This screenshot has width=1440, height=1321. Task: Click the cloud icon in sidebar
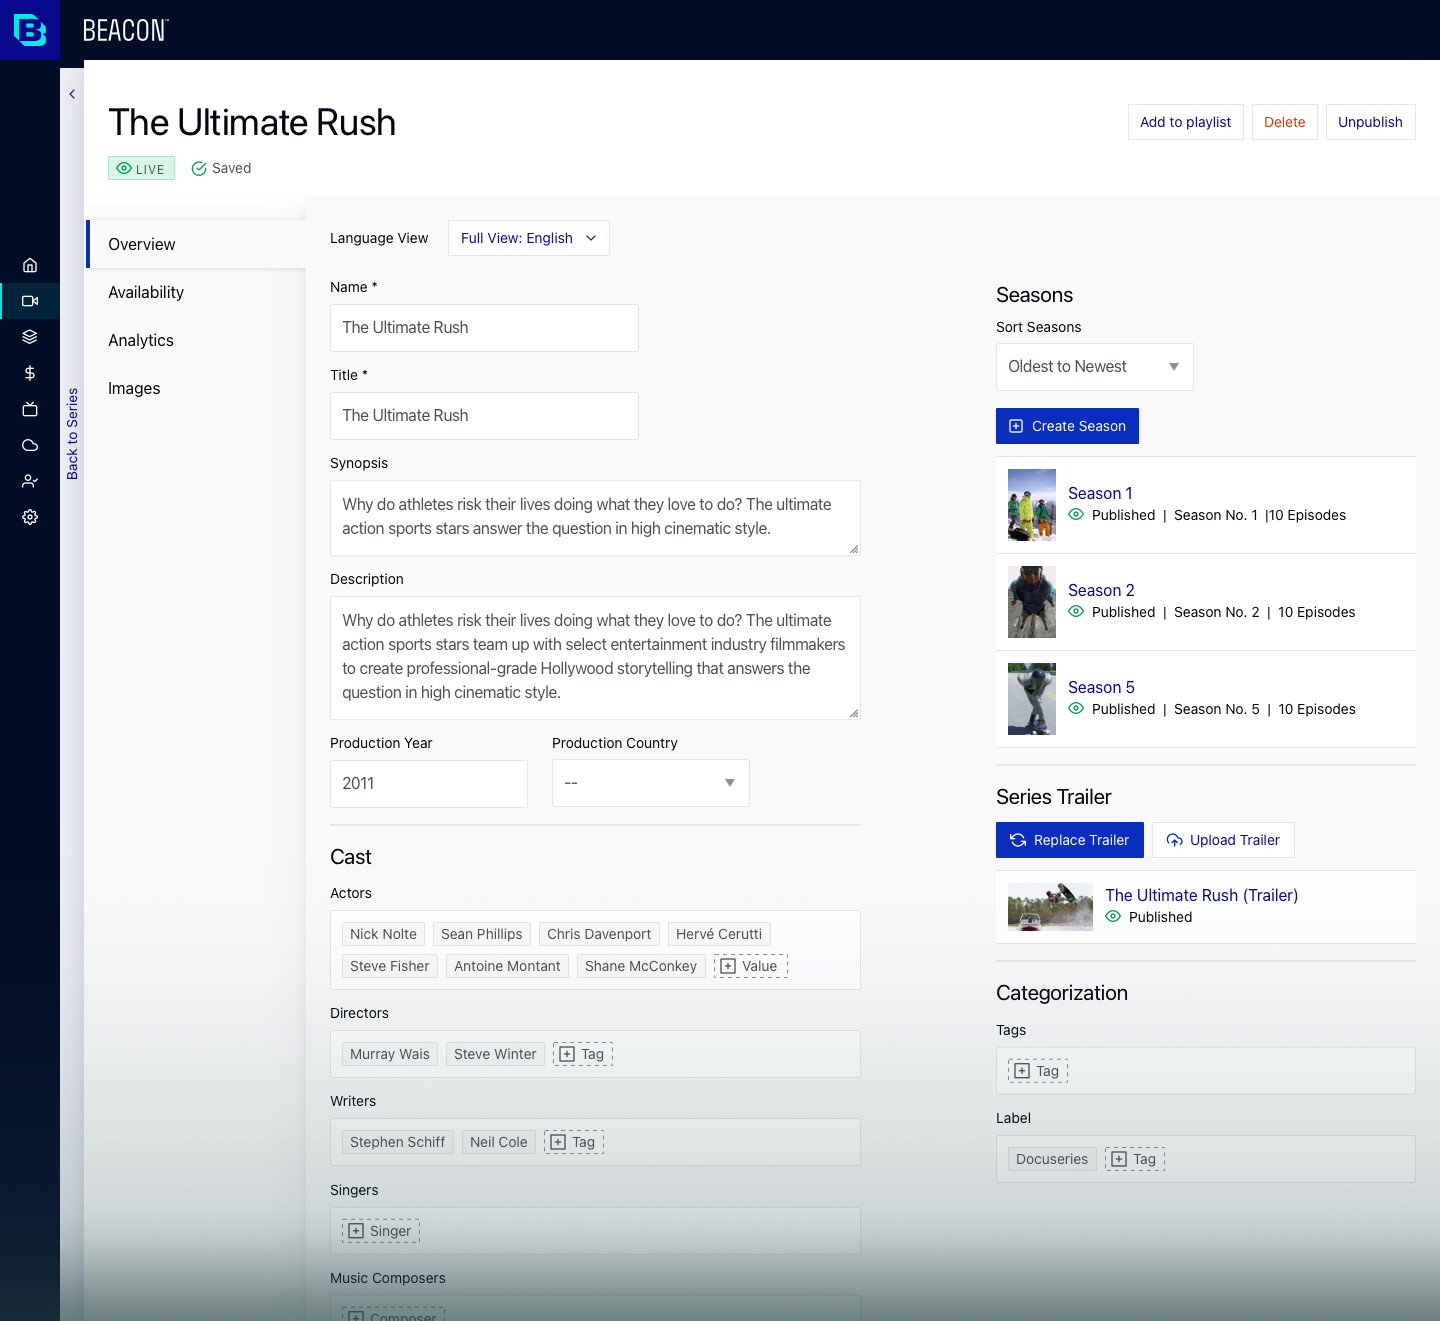tap(30, 445)
